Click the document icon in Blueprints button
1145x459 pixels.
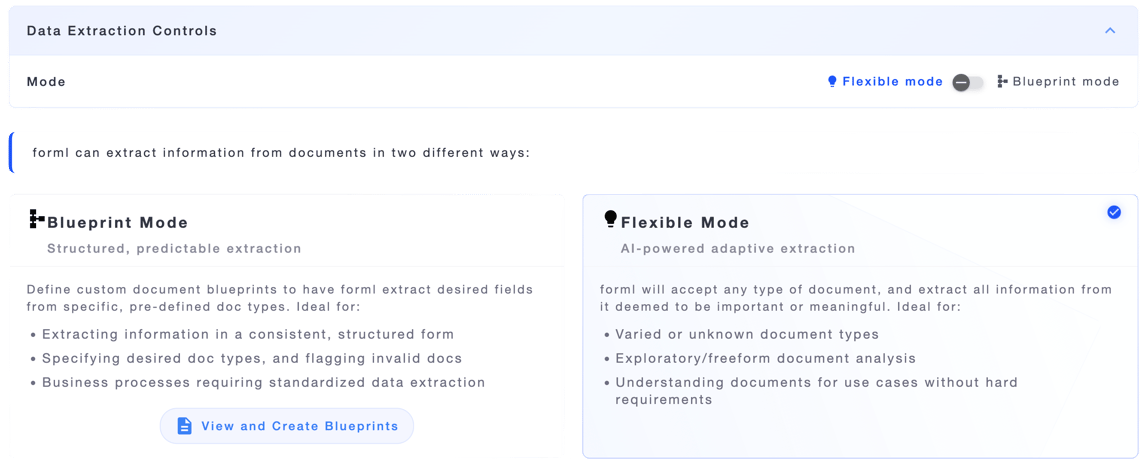[185, 425]
